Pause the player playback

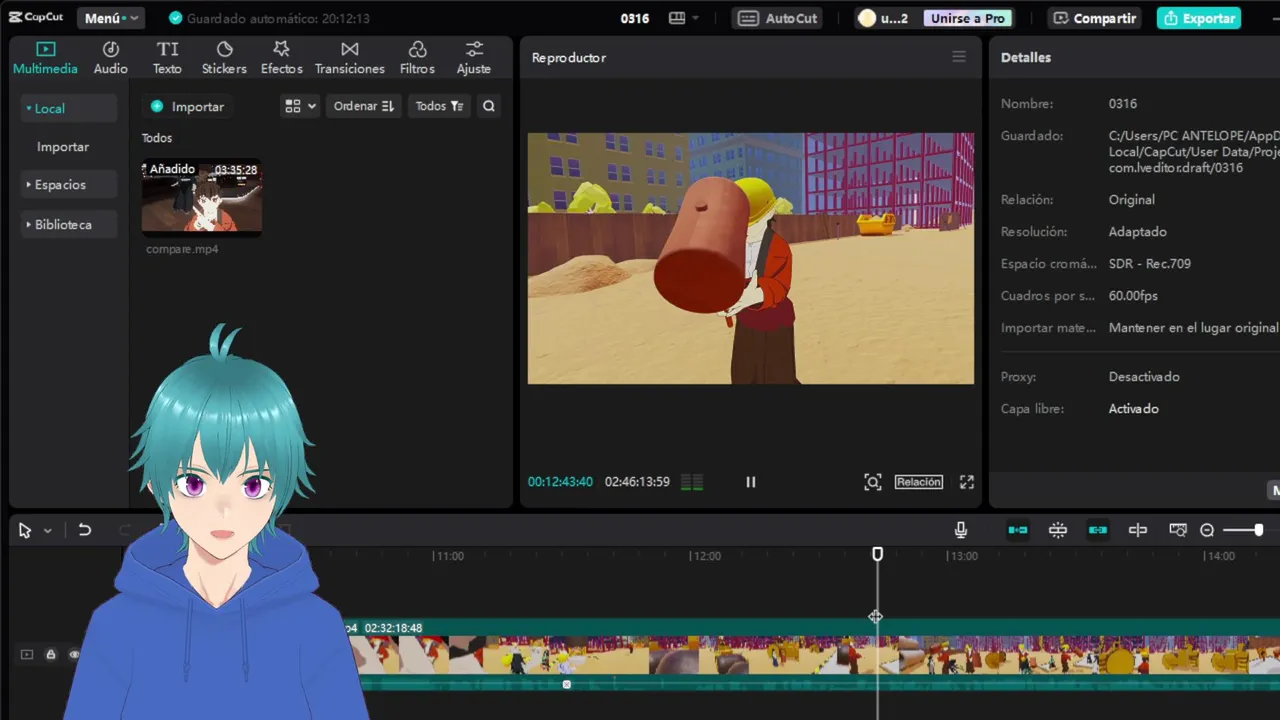(x=751, y=482)
